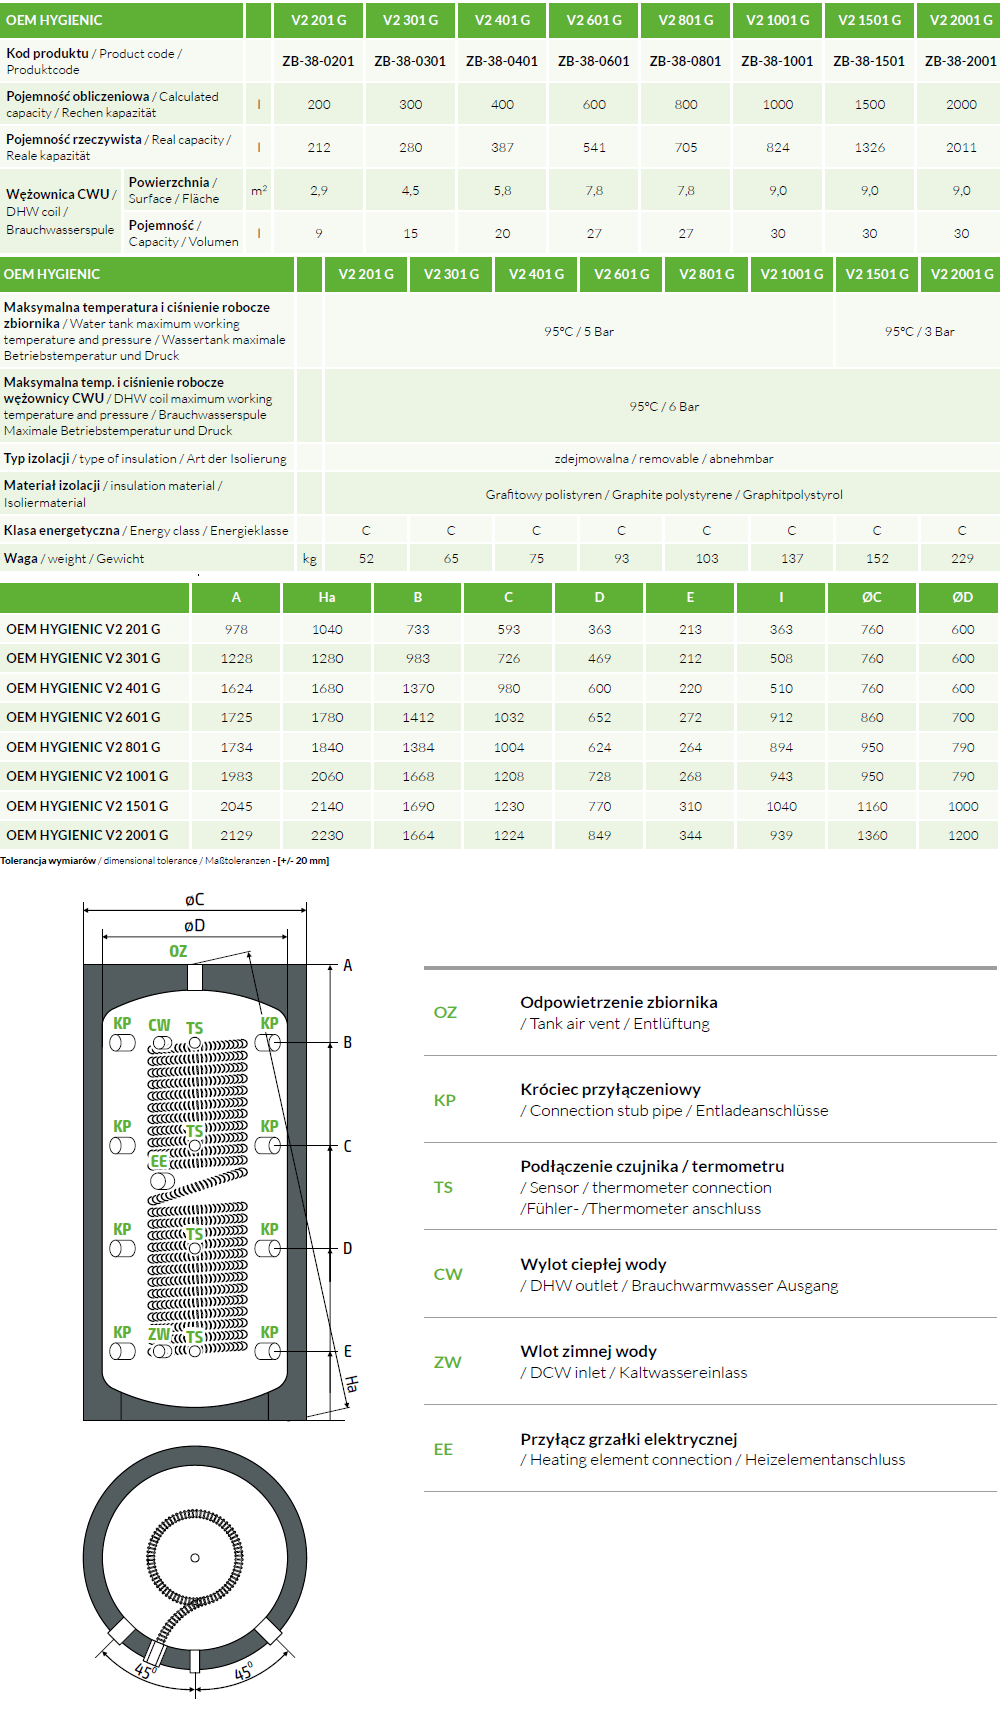Click 'Podłączenie czujnika / termometru' legend description

click(x=652, y=1166)
